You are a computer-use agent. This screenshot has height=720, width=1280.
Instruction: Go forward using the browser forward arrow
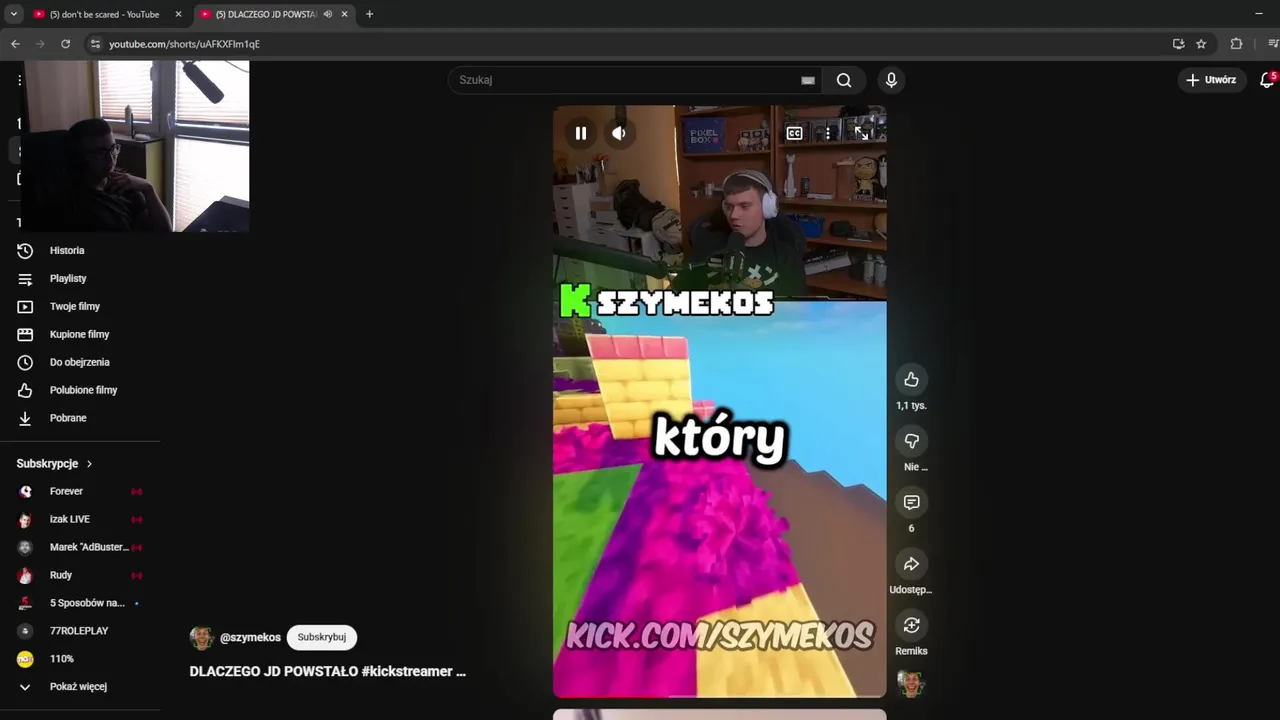coord(40,44)
